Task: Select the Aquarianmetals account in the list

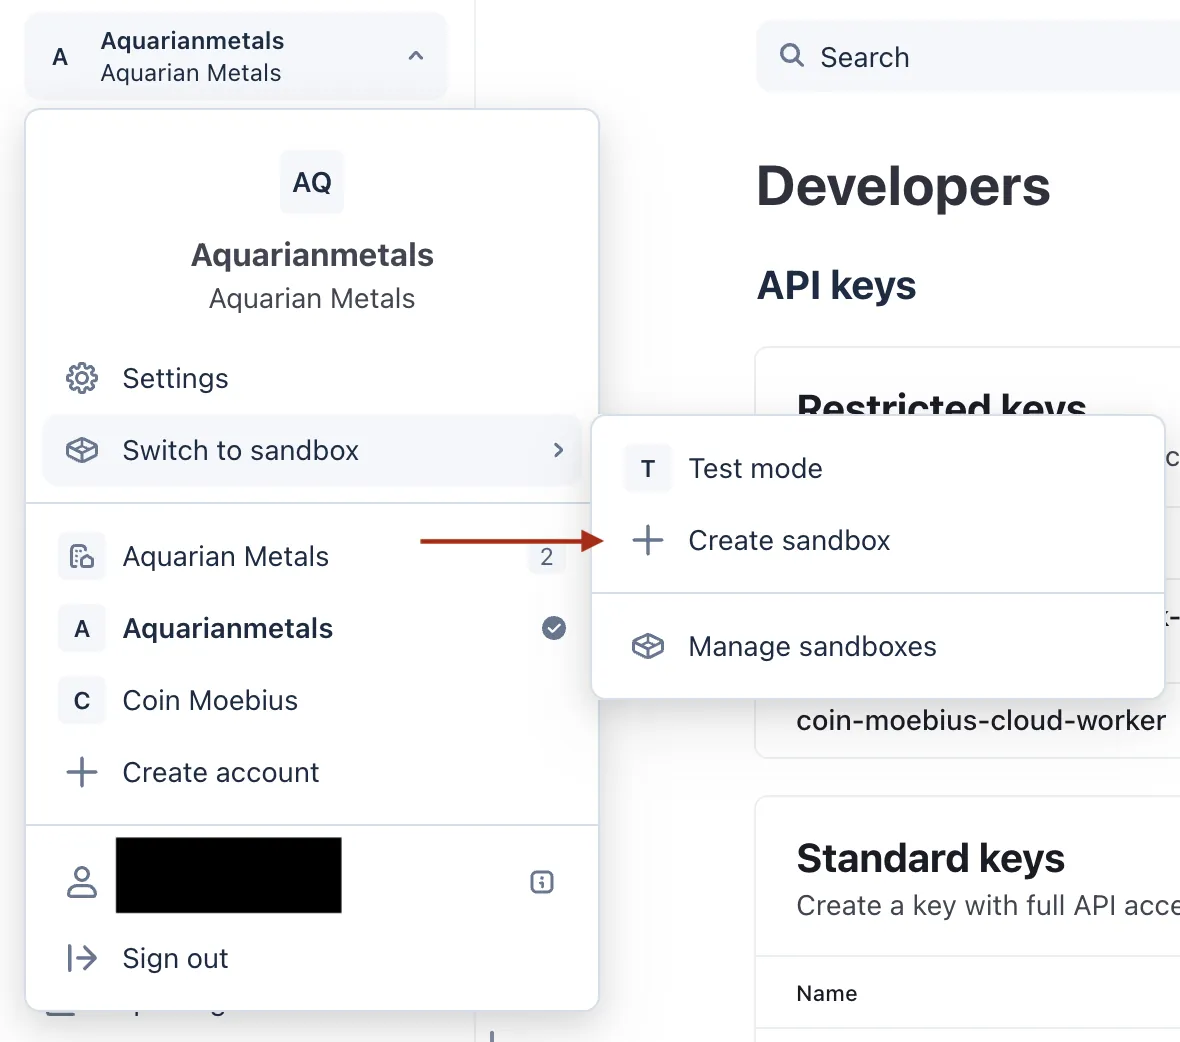Action: click(x=312, y=629)
